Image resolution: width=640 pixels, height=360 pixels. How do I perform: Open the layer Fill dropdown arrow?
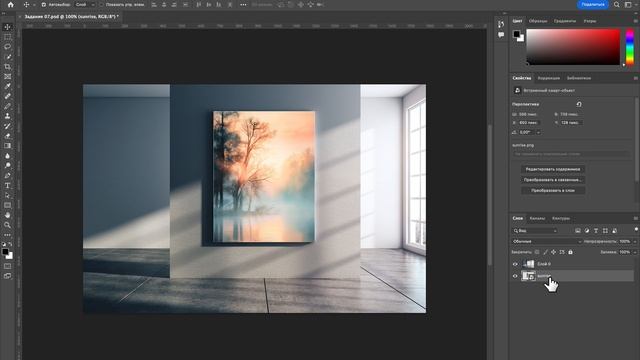[635, 252]
